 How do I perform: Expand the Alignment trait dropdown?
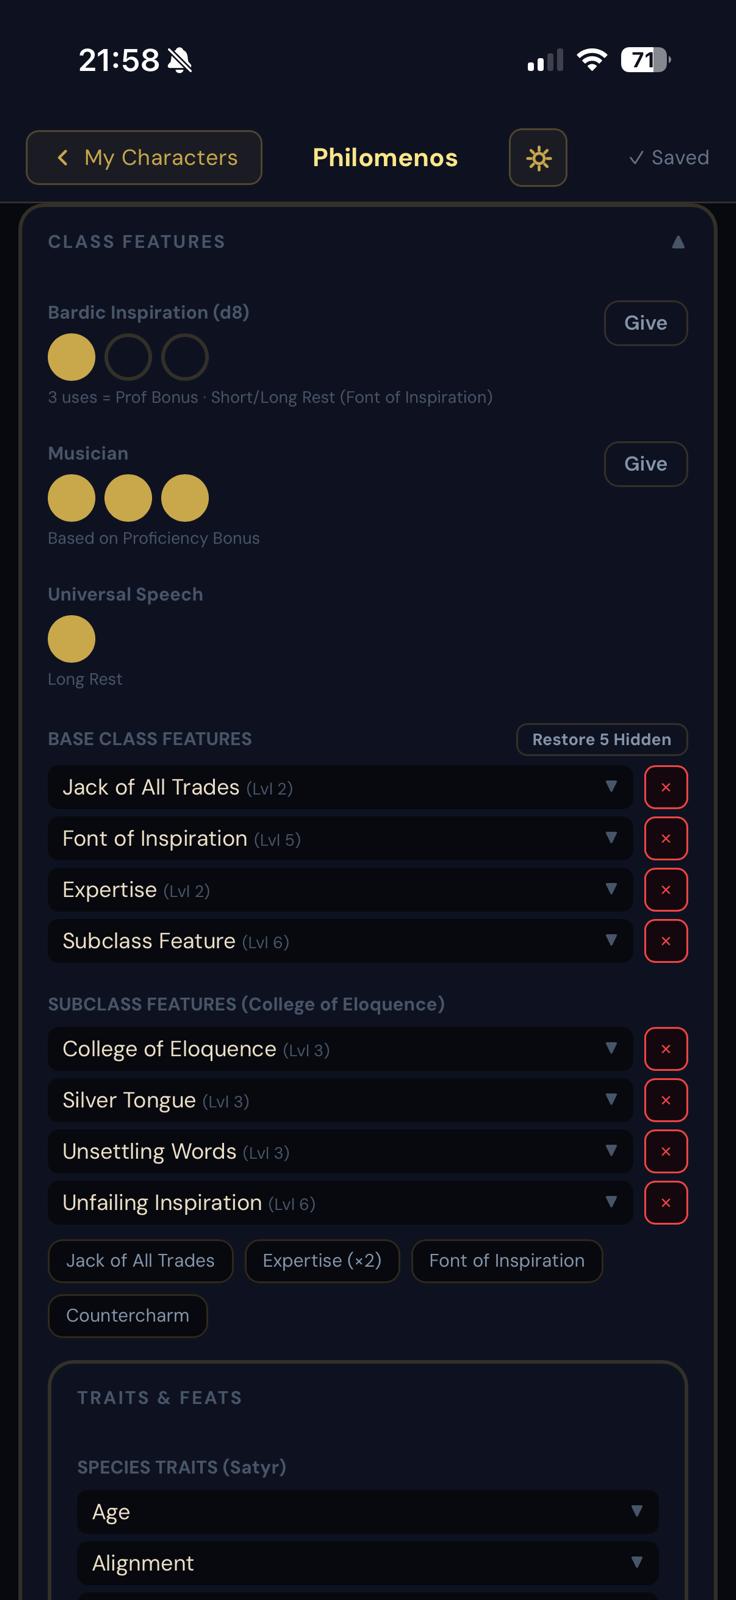pos(367,1562)
